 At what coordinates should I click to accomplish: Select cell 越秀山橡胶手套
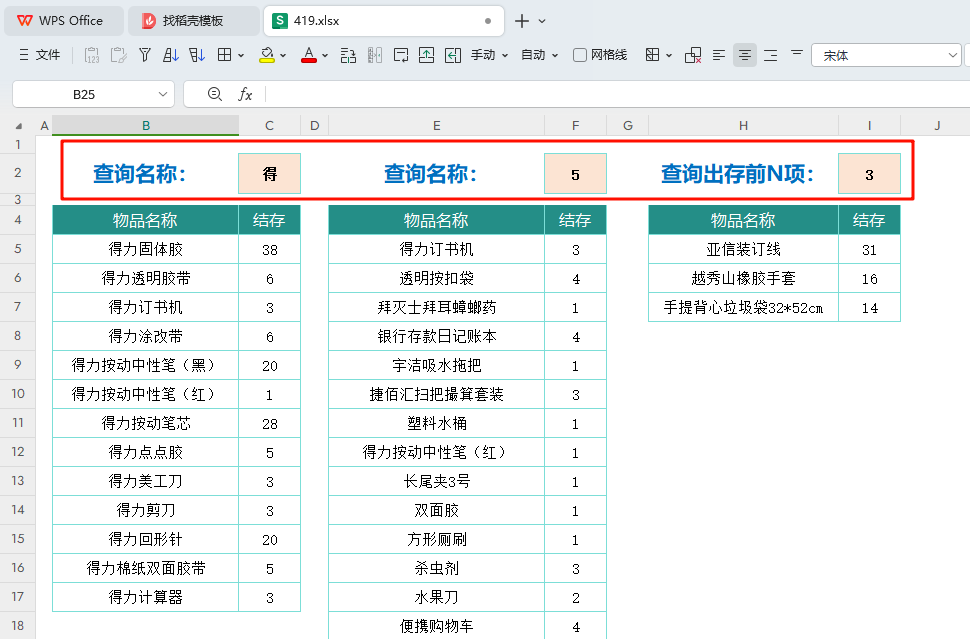click(x=744, y=278)
